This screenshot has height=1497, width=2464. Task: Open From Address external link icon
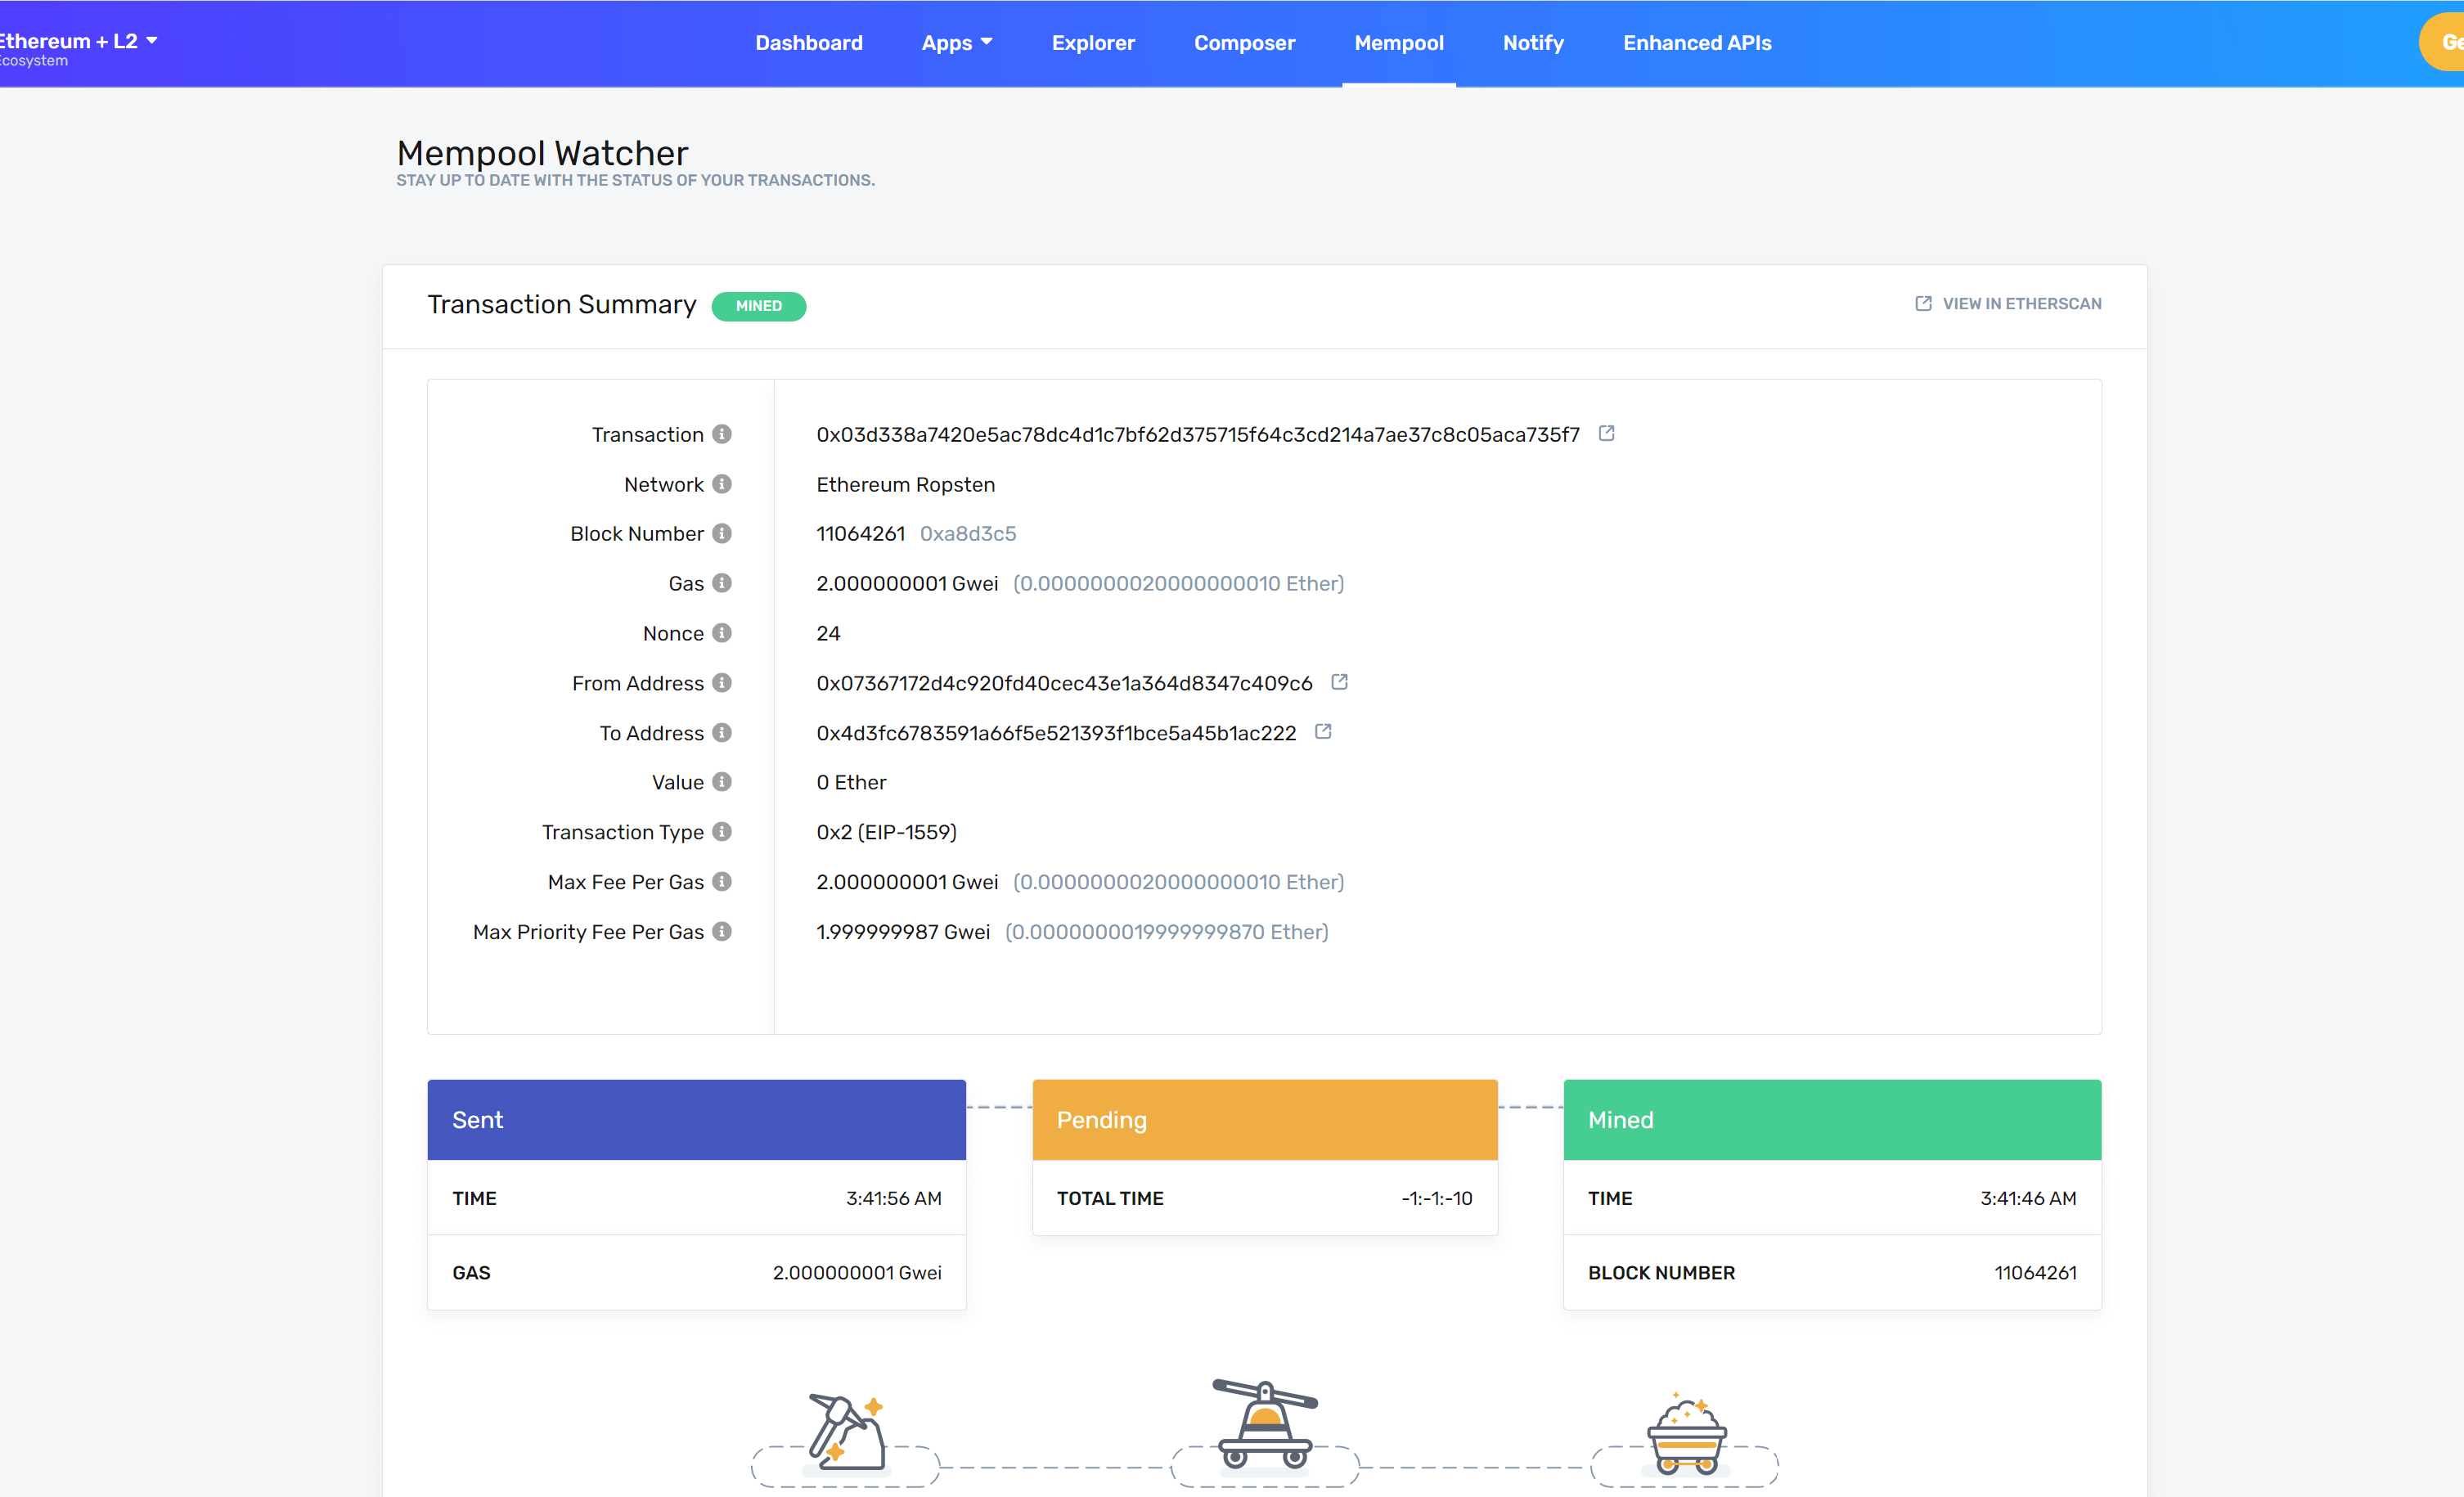[1339, 682]
